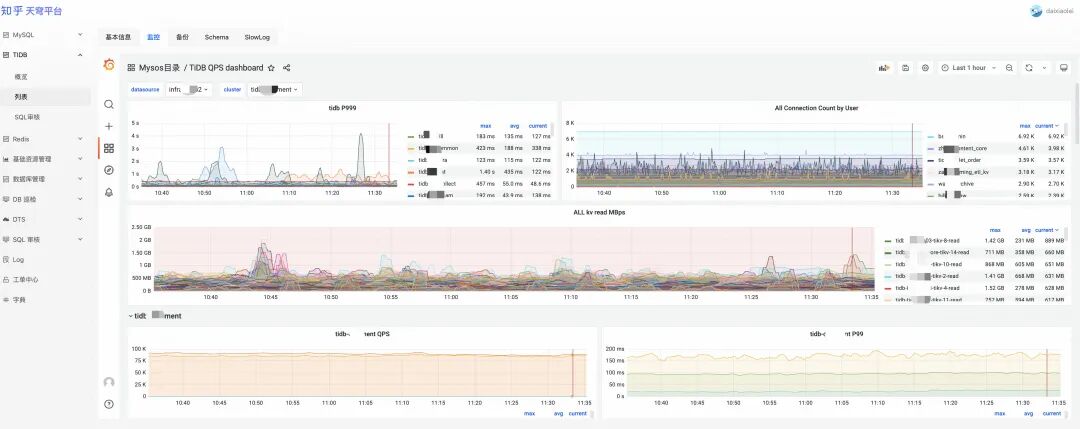Click the refresh dashboard icon

(x=1029, y=68)
